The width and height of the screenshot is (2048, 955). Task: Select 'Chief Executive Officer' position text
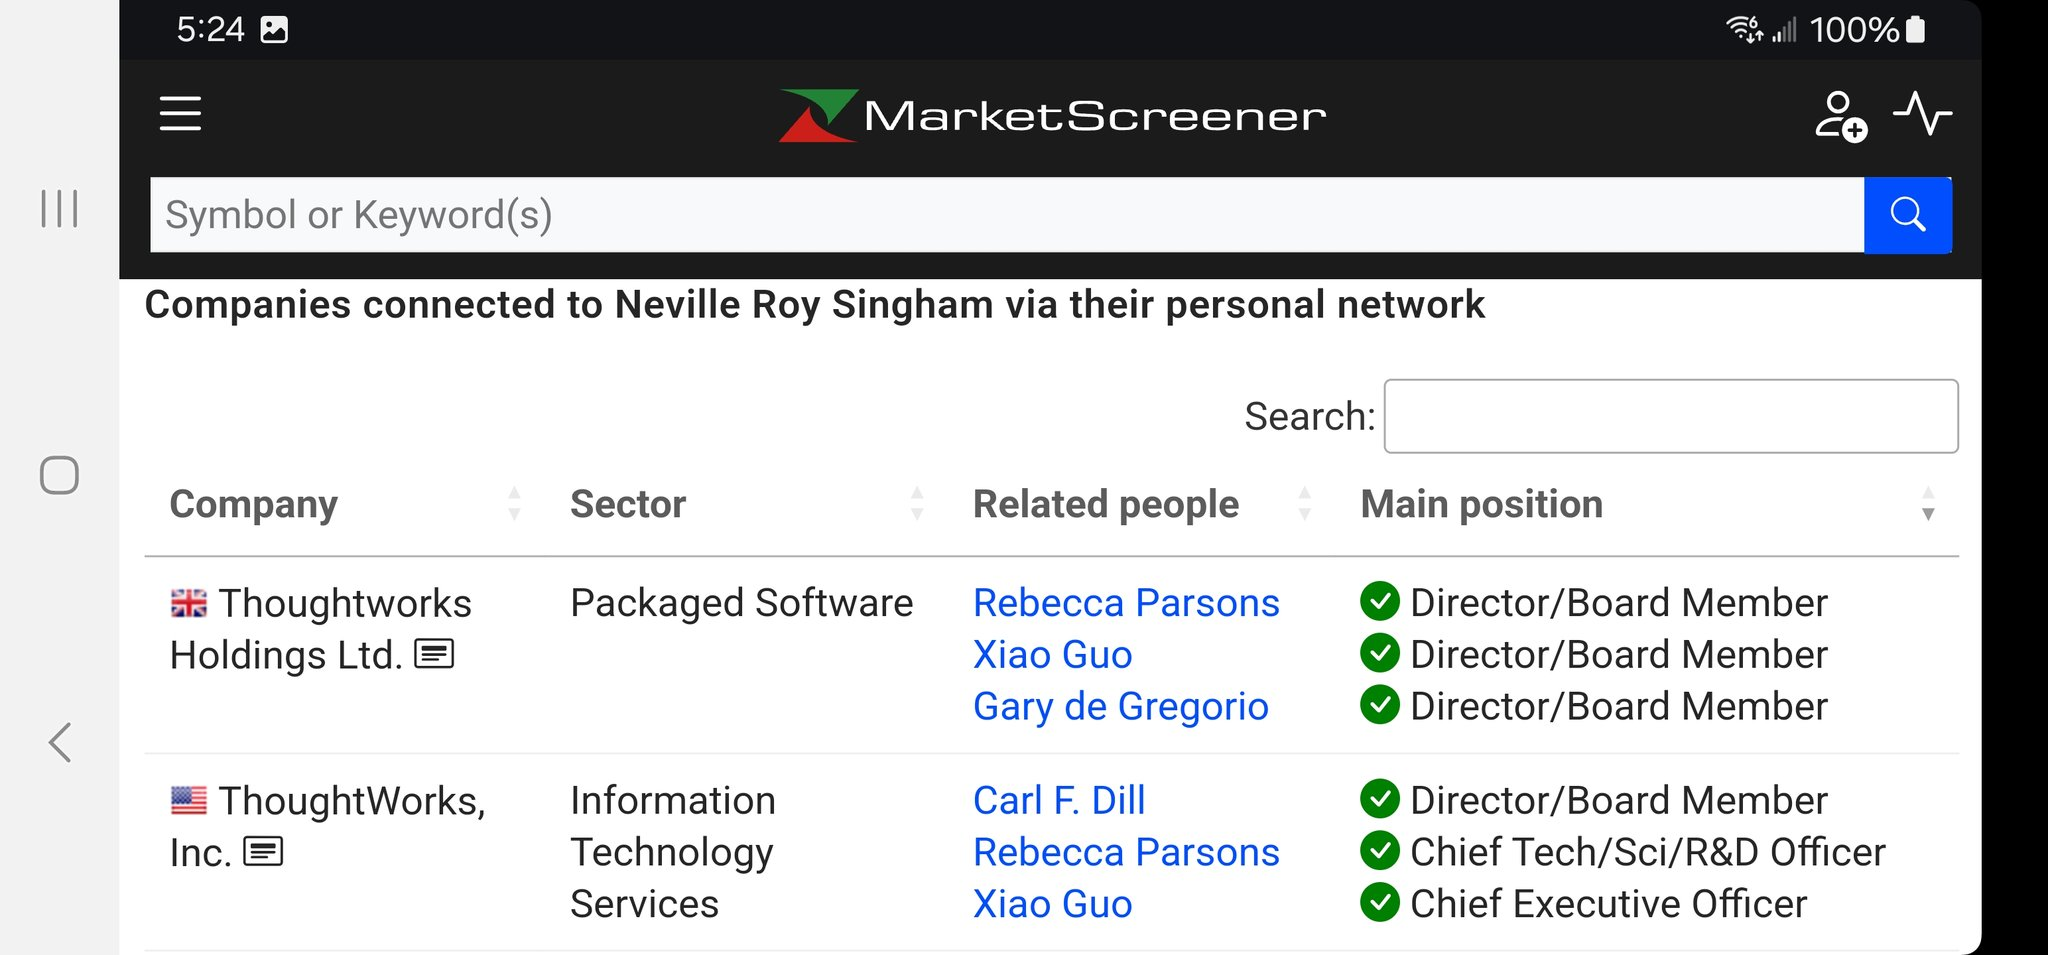pyautogui.click(x=1608, y=904)
